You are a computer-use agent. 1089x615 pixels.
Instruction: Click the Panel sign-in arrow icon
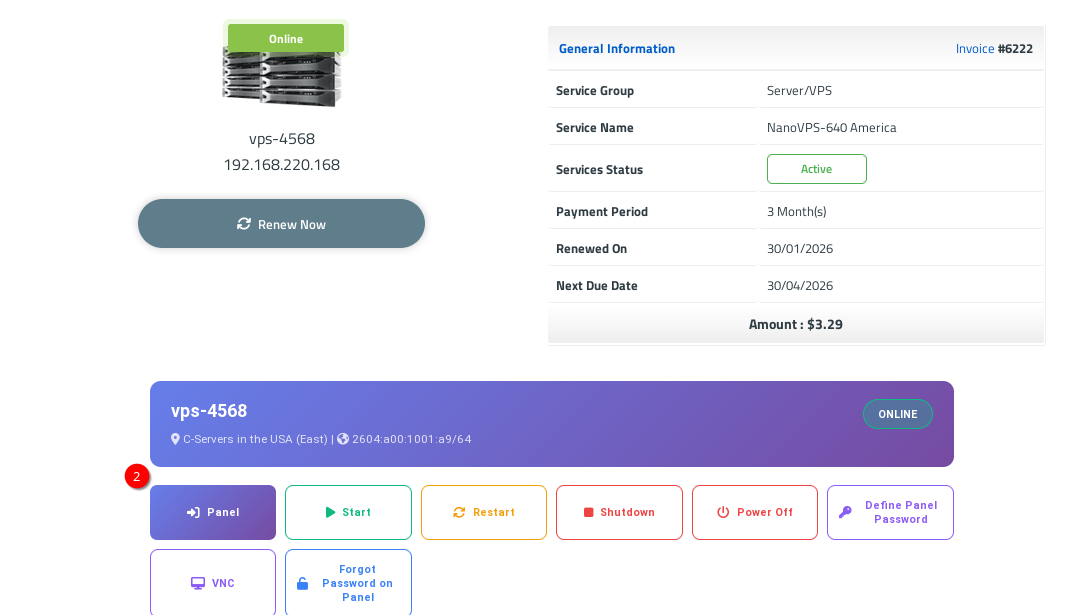coord(193,513)
